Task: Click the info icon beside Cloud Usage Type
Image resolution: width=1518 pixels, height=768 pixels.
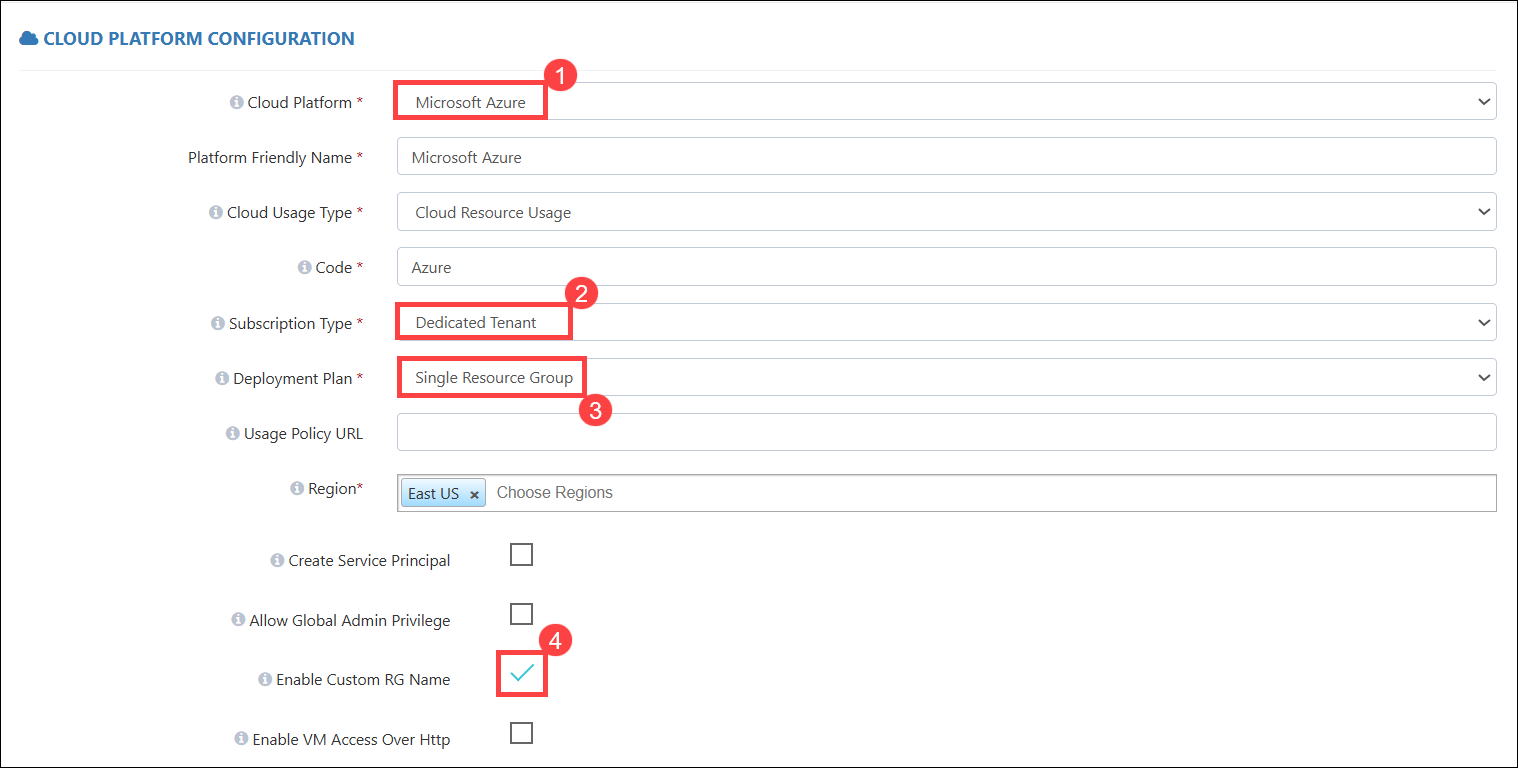Action: tap(215, 213)
